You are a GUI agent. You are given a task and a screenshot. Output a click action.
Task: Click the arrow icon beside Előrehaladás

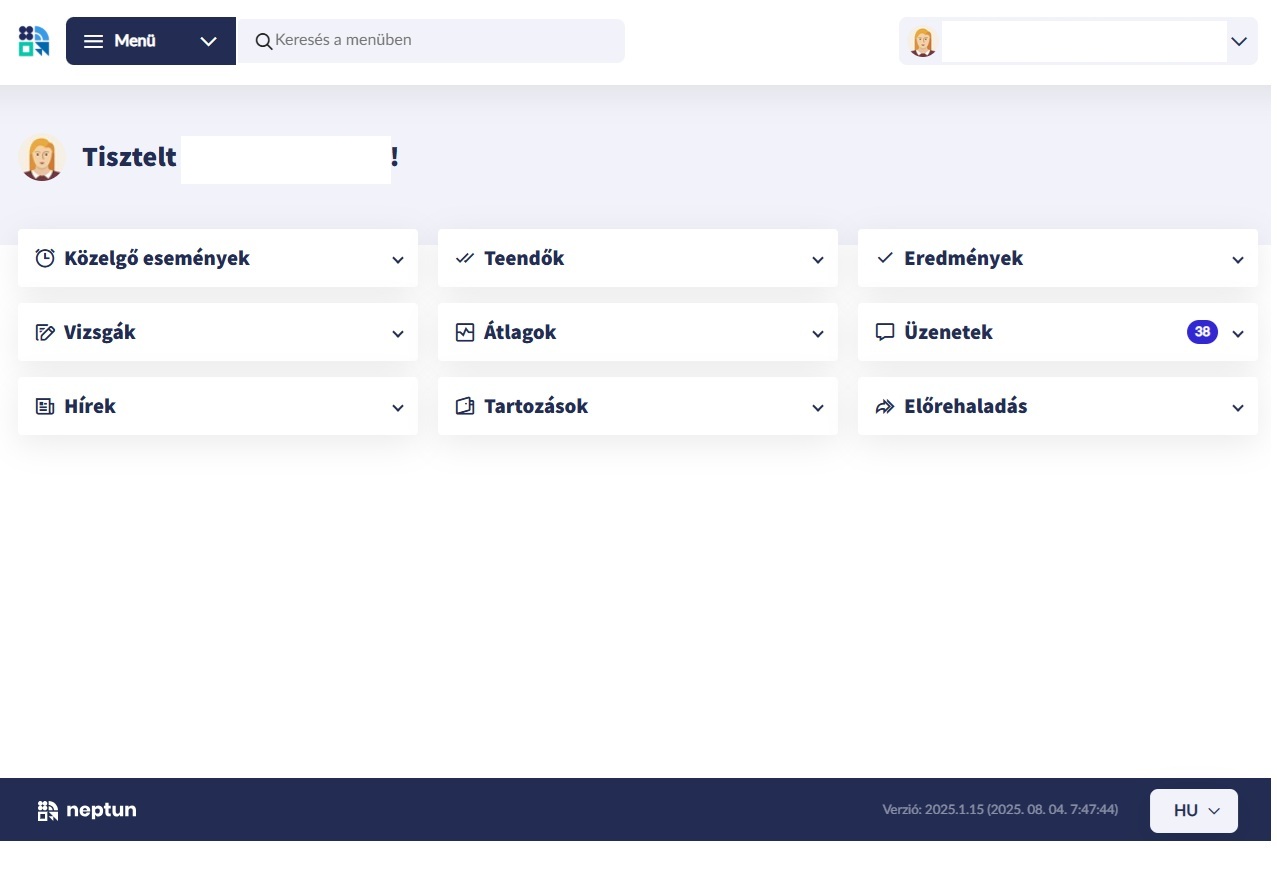point(885,407)
